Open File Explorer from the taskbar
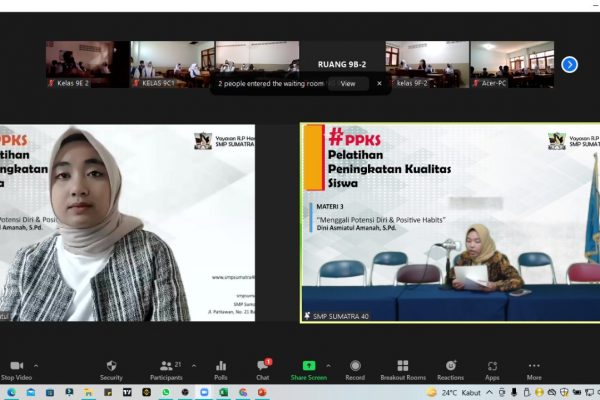The height and width of the screenshot is (400, 600). point(88,392)
